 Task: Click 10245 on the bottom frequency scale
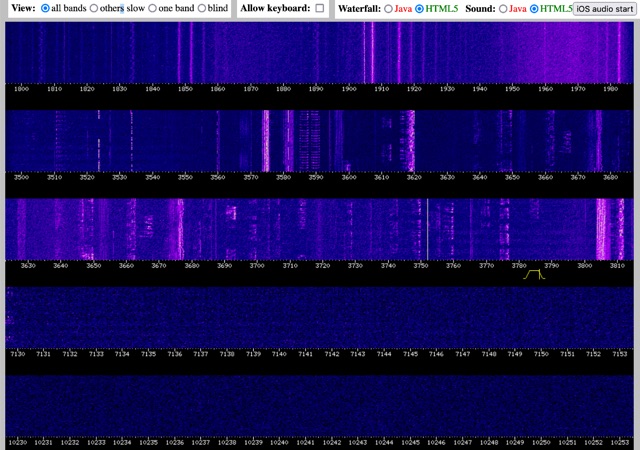click(410, 442)
